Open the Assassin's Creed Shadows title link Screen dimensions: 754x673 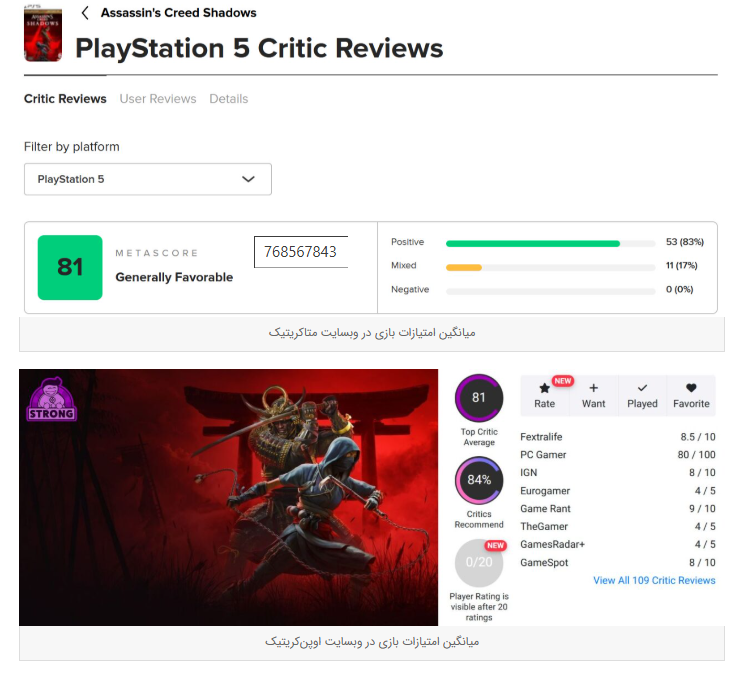coord(178,13)
